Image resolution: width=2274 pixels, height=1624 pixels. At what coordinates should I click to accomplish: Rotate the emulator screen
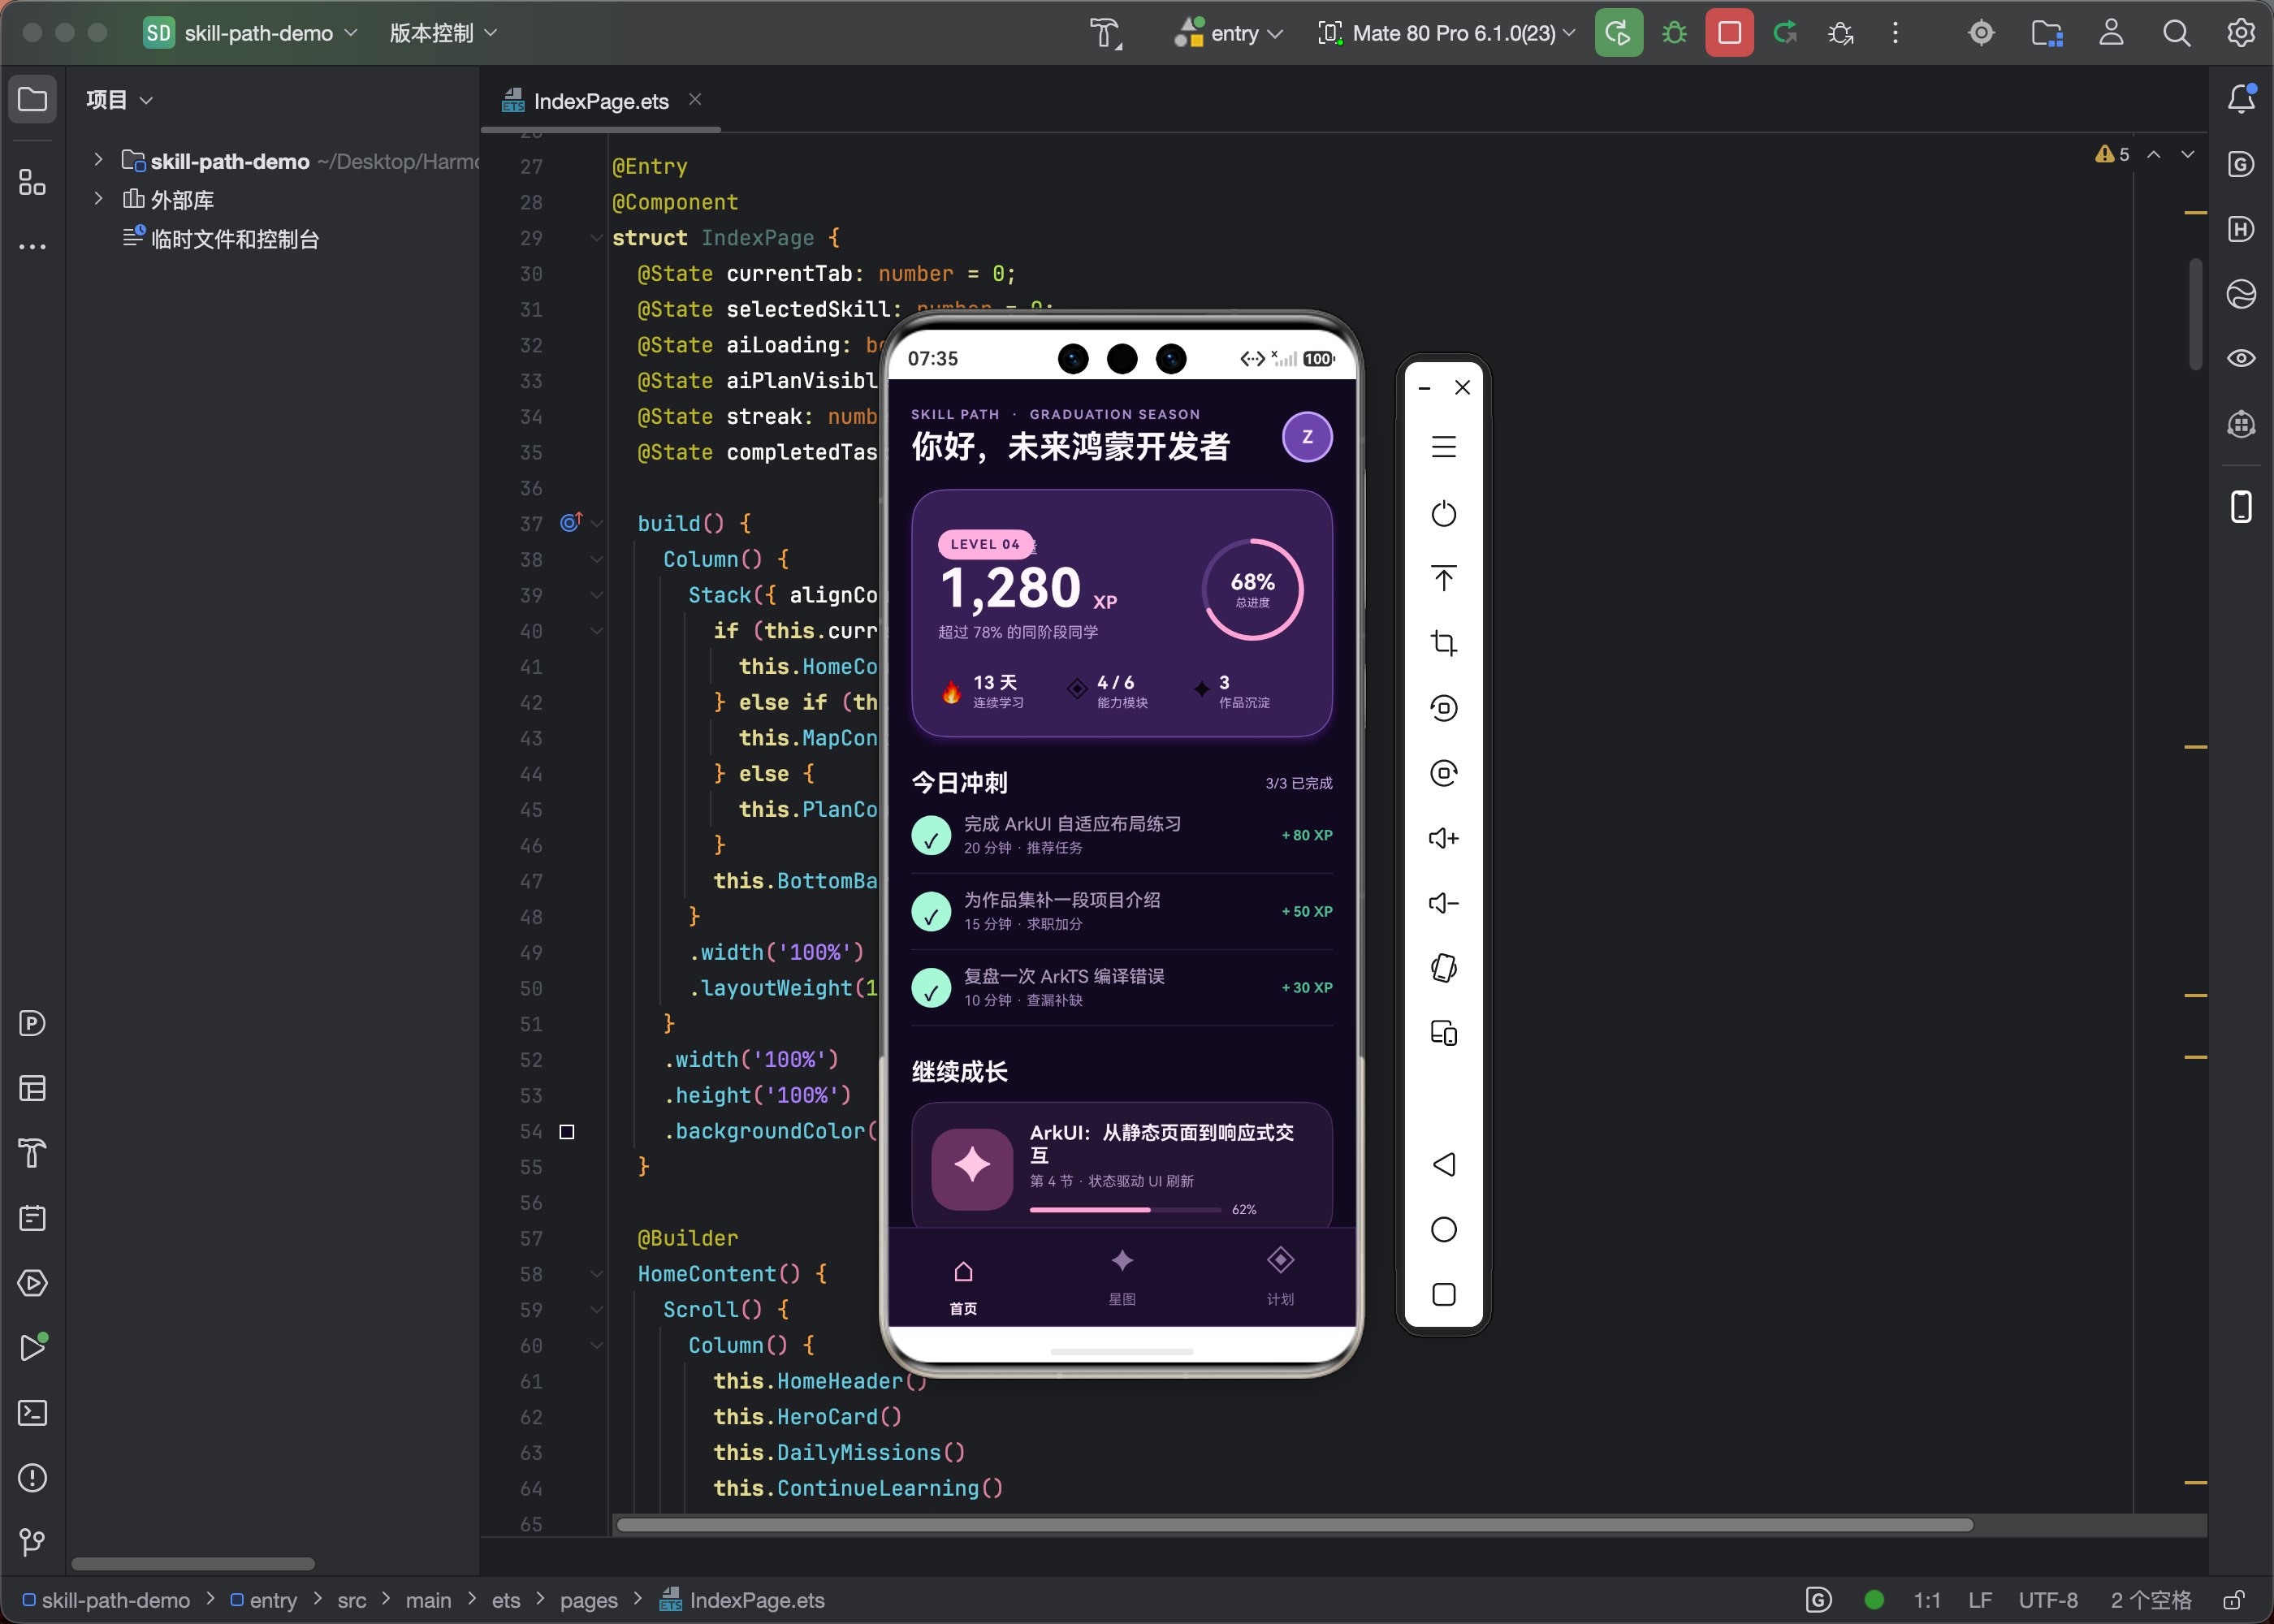pyautogui.click(x=1443, y=968)
